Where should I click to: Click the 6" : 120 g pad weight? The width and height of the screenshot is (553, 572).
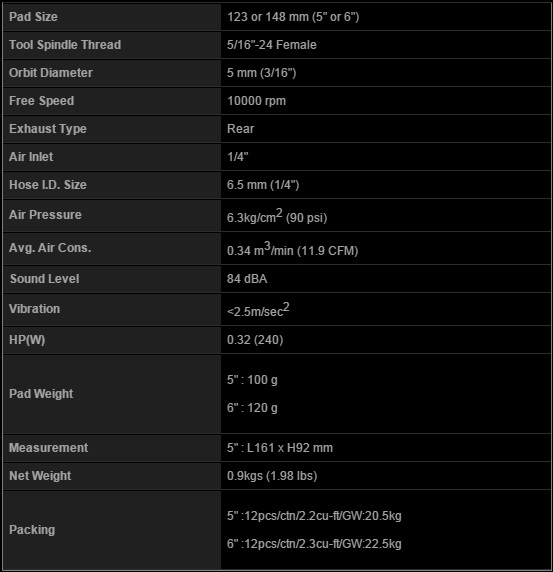pos(252,408)
